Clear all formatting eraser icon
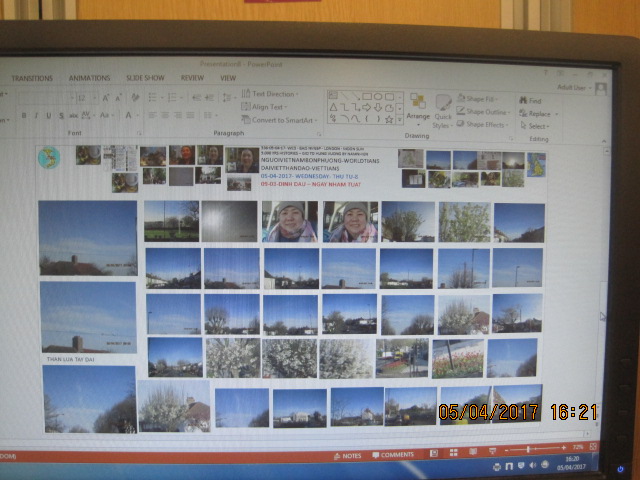Image resolution: width=640 pixels, height=480 pixels. [135, 98]
